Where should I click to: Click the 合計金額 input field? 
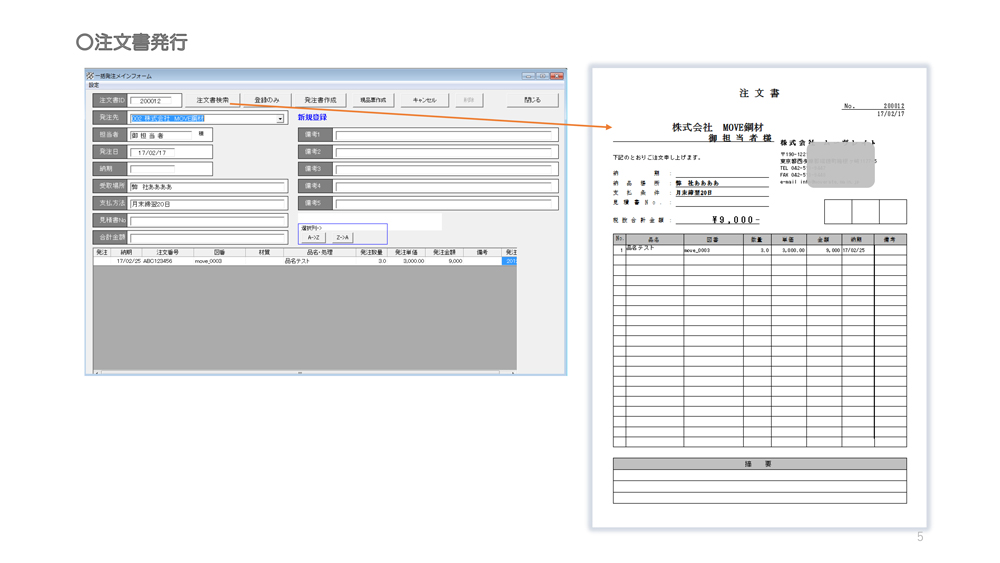click(208, 238)
